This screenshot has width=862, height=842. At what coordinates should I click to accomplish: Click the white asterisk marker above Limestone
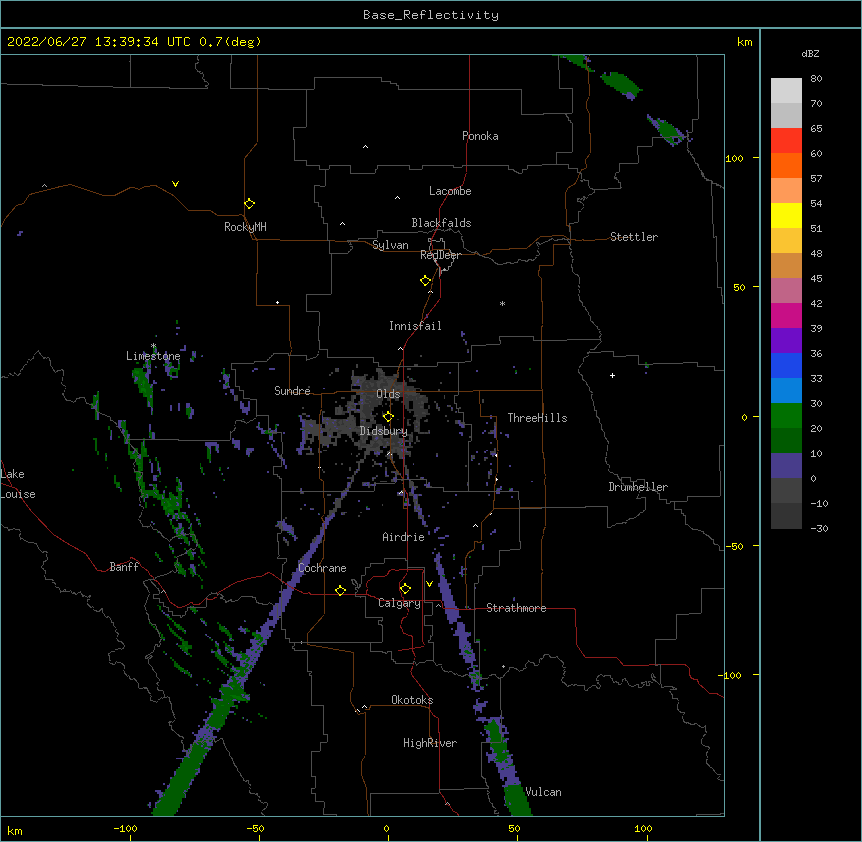click(x=153, y=346)
